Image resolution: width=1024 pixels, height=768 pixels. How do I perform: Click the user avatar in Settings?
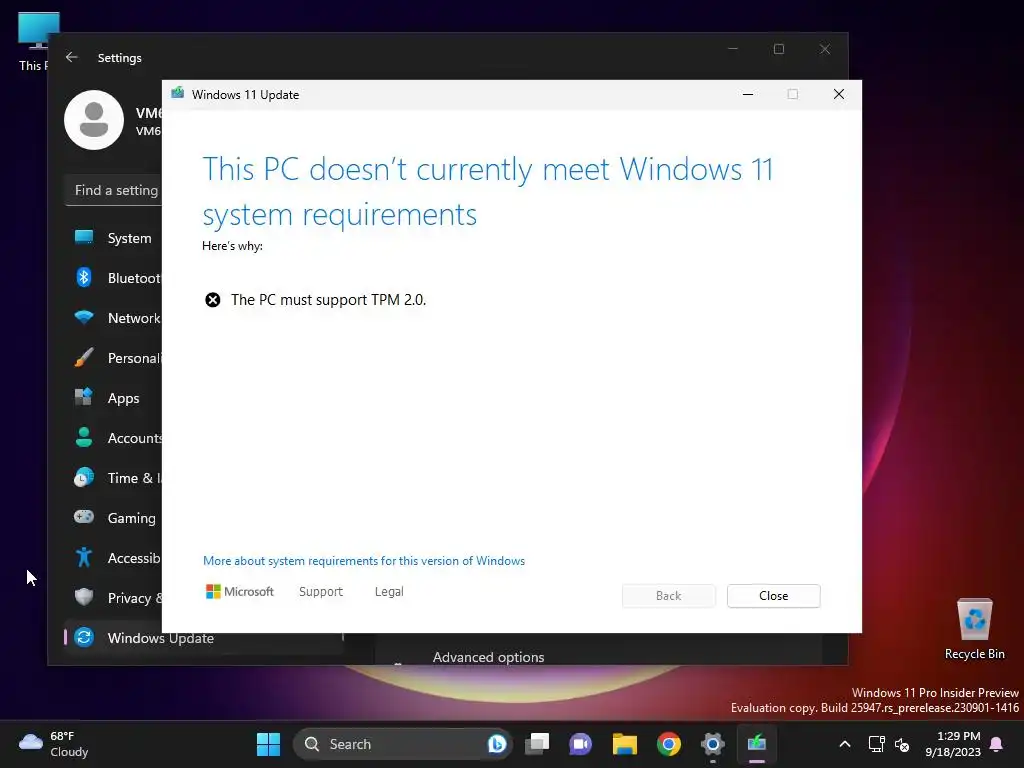(94, 120)
